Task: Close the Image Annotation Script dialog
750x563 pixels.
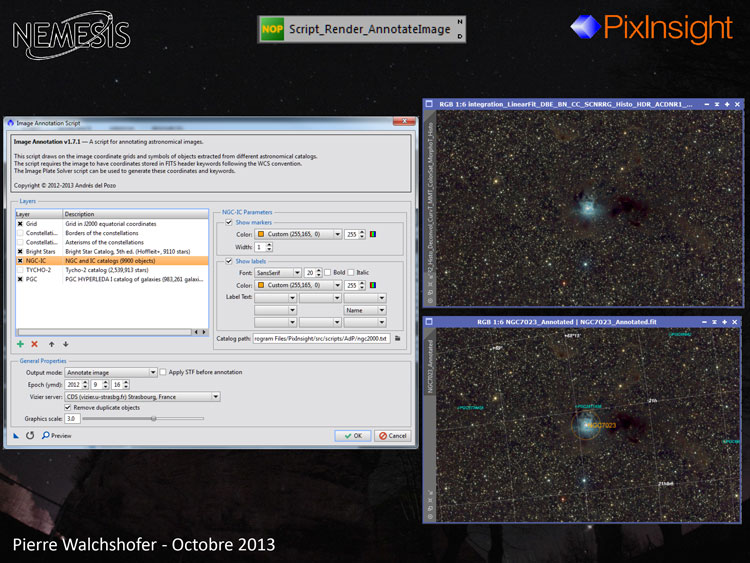Action: (404, 121)
